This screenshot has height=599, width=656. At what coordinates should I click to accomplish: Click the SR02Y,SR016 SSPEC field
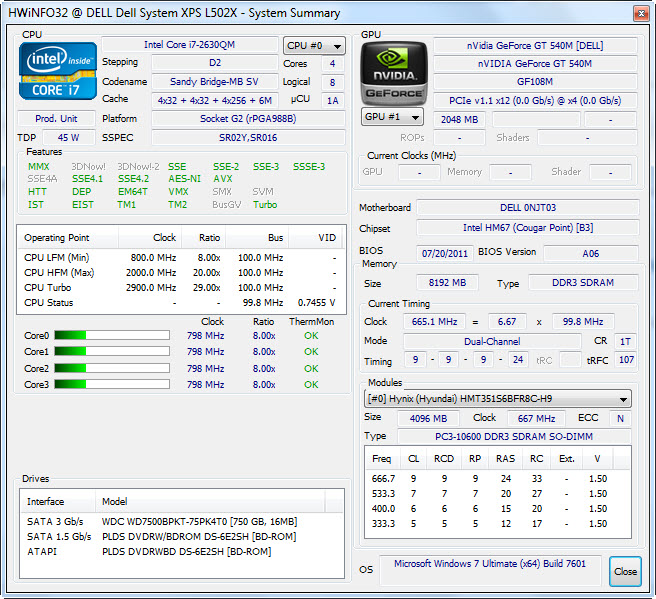248,138
